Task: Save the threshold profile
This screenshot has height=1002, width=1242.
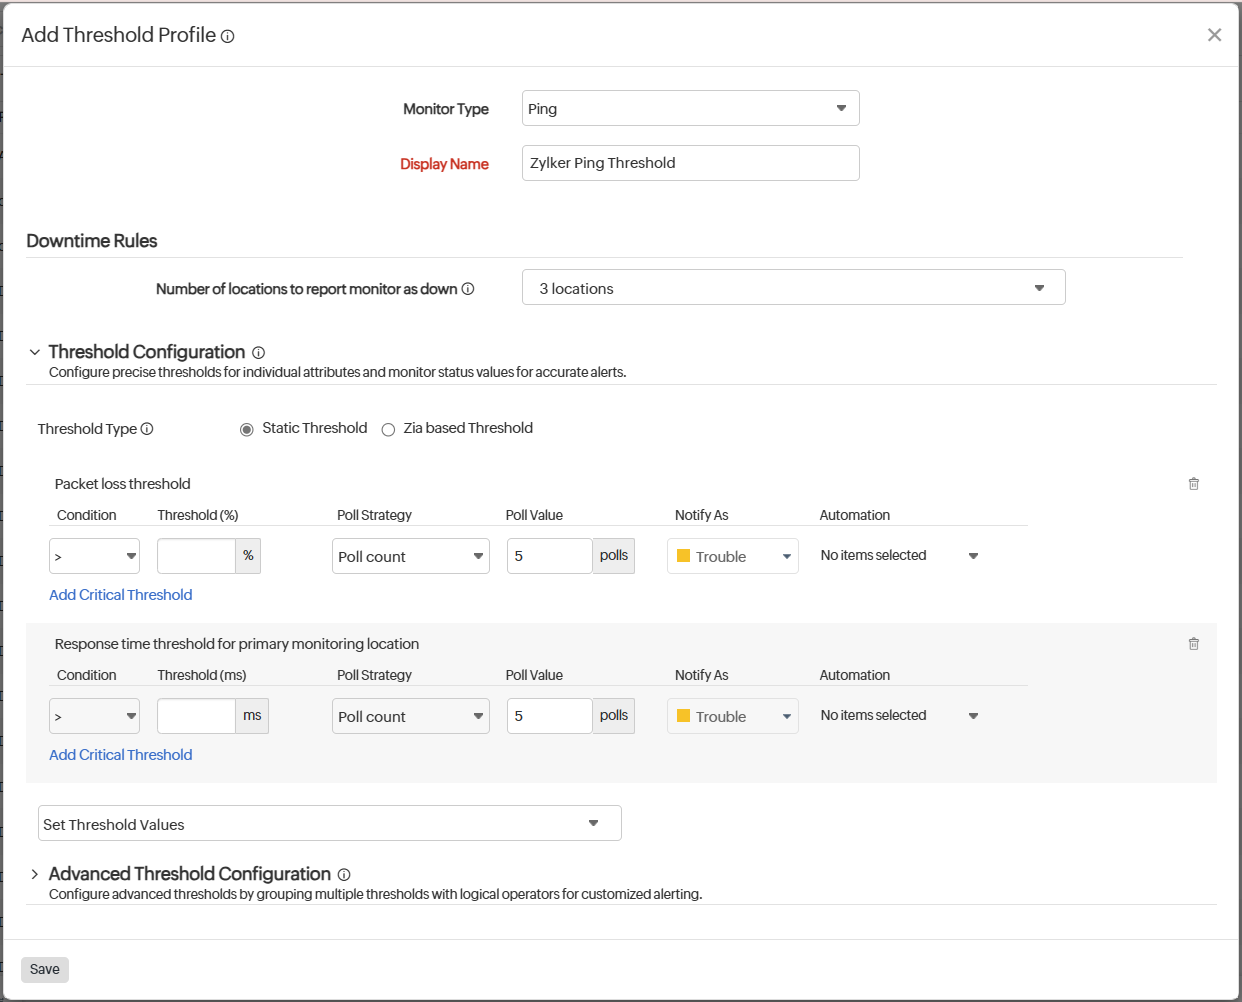Action: coord(44,969)
